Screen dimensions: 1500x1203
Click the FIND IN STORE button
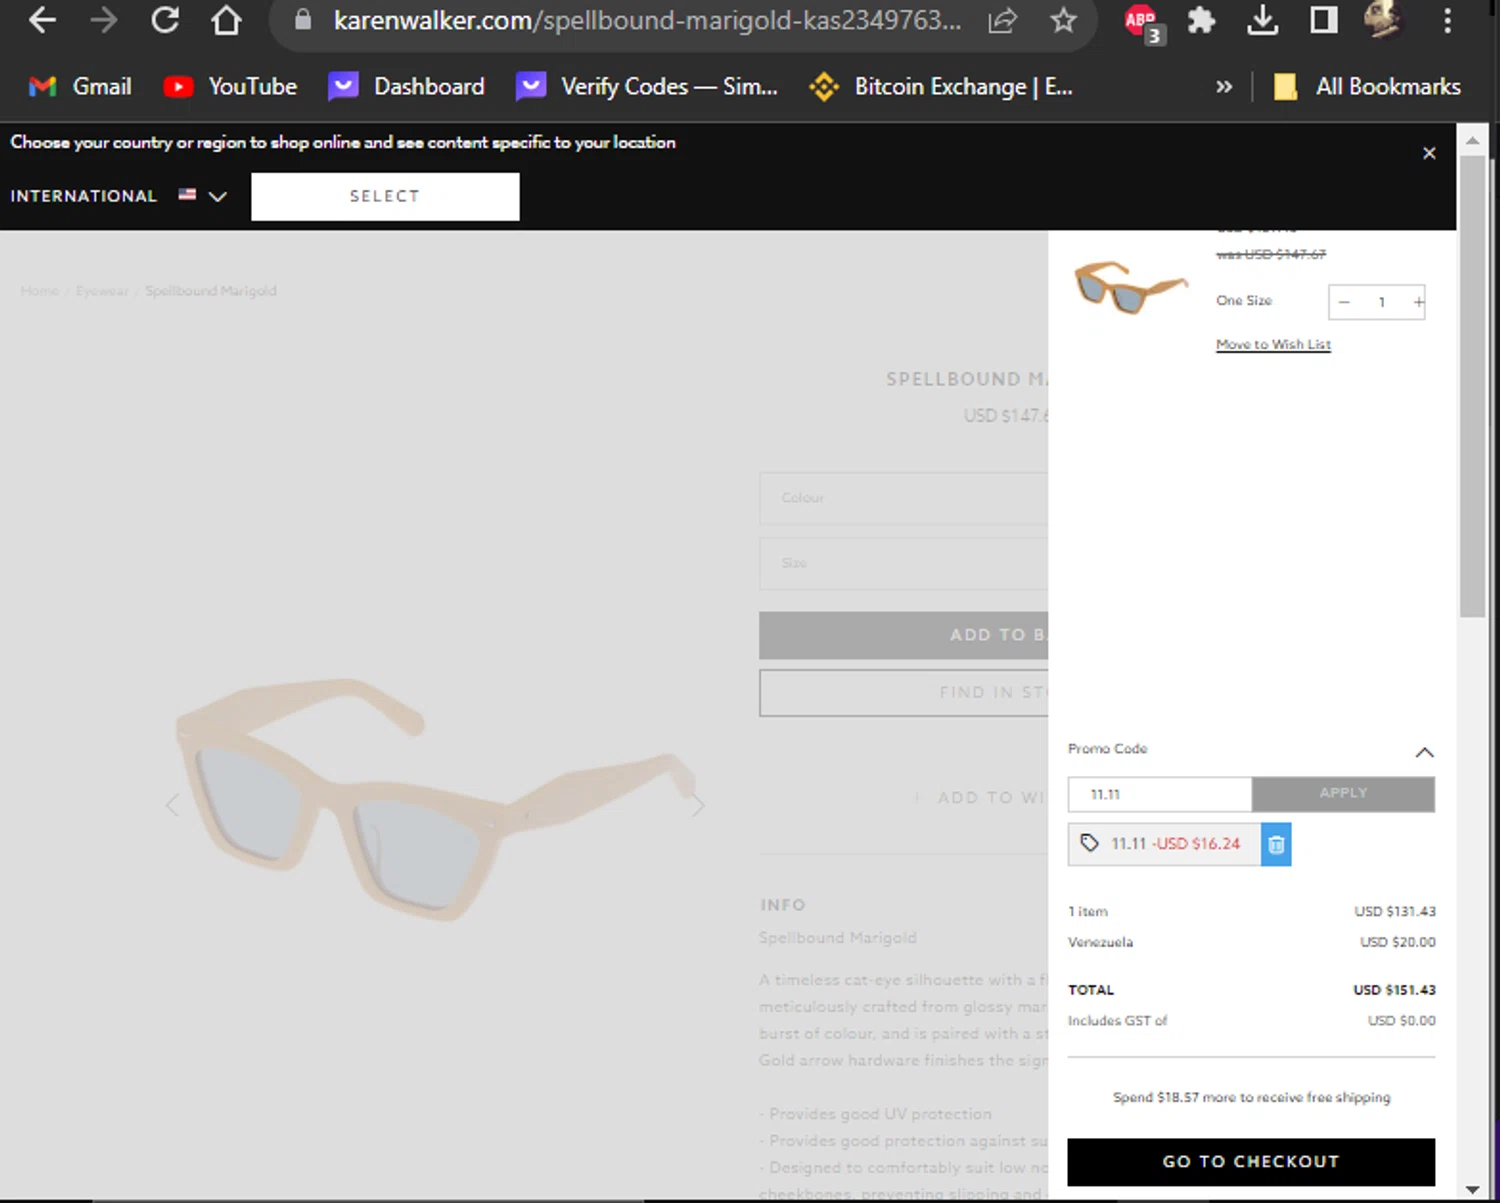click(903, 692)
